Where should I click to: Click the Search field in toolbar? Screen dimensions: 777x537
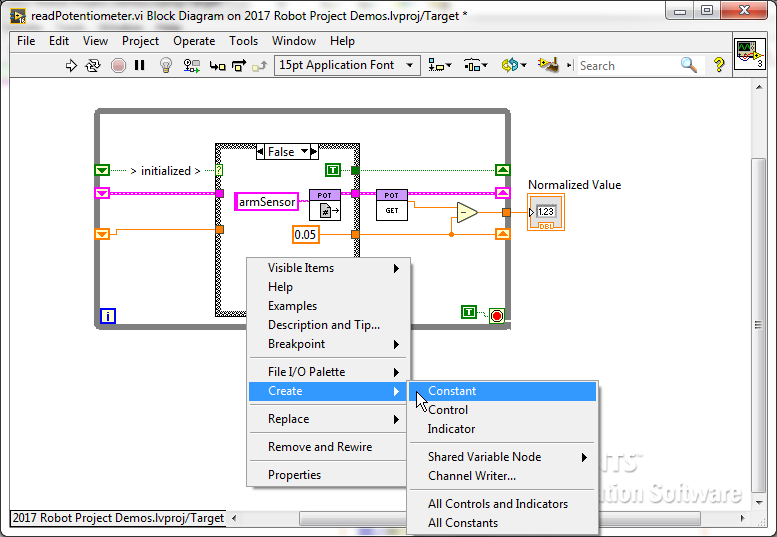click(x=627, y=66)
